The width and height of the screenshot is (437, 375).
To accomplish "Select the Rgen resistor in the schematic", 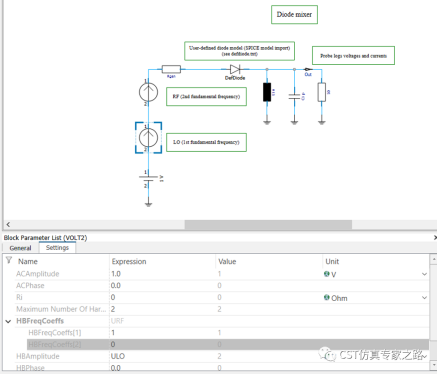I will click(x=171, y=69).
